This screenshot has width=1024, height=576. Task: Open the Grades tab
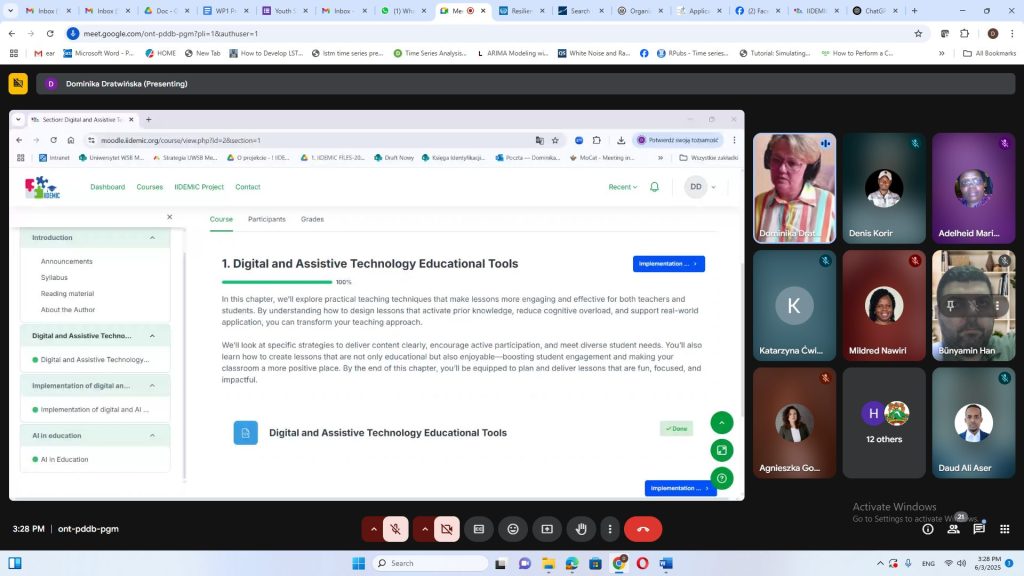click(312, 219)
